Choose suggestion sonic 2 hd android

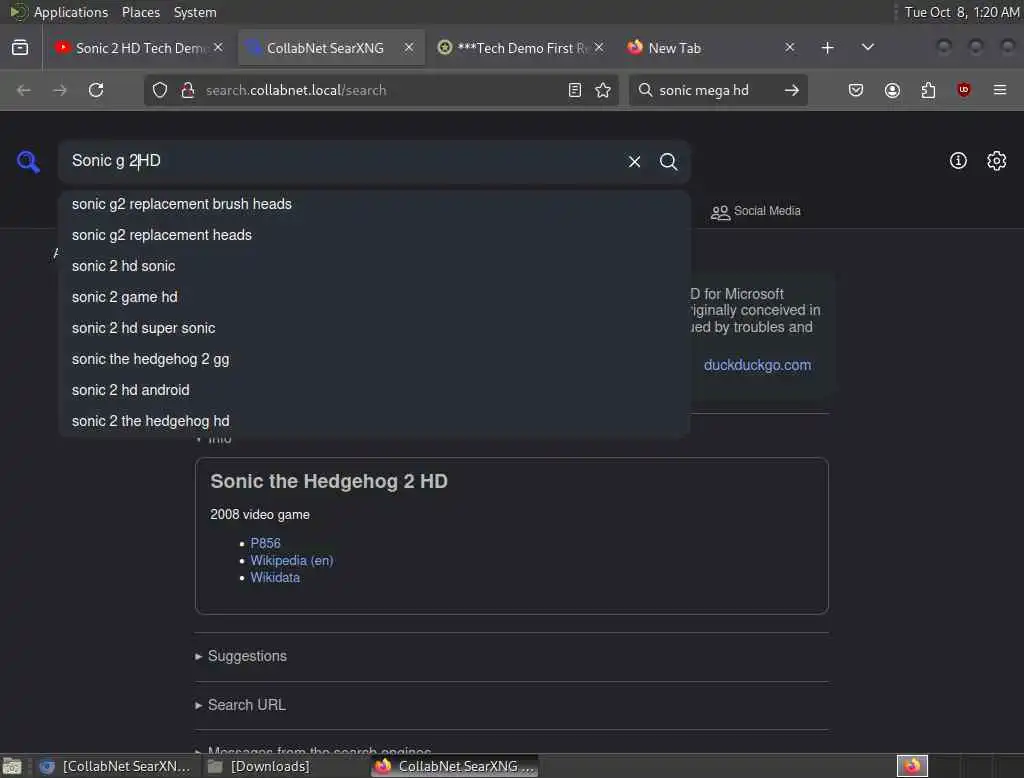[x=374, y=390]
